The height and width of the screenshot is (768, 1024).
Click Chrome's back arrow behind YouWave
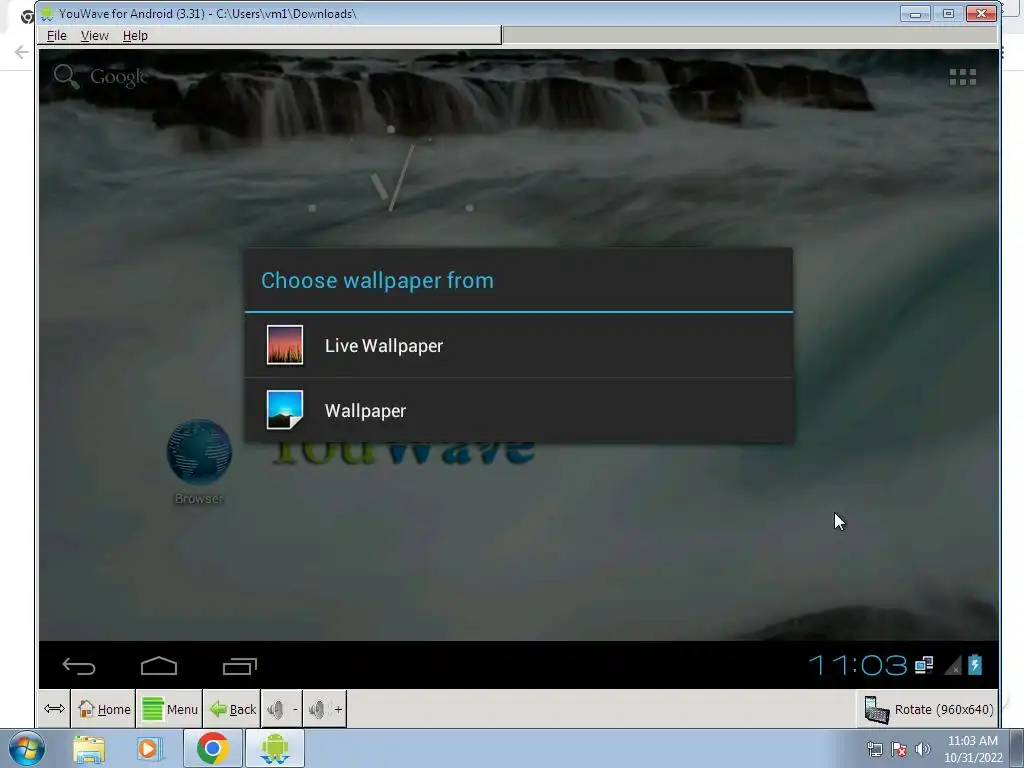[21, 52]
